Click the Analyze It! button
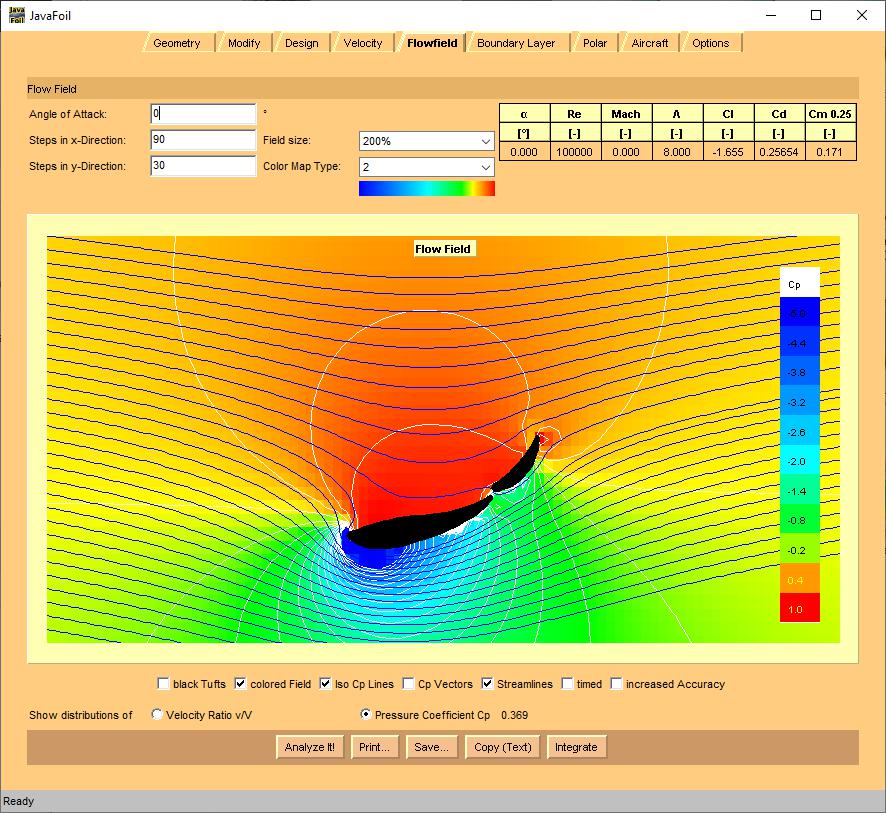Screen dimensions: 886x813 310,747
